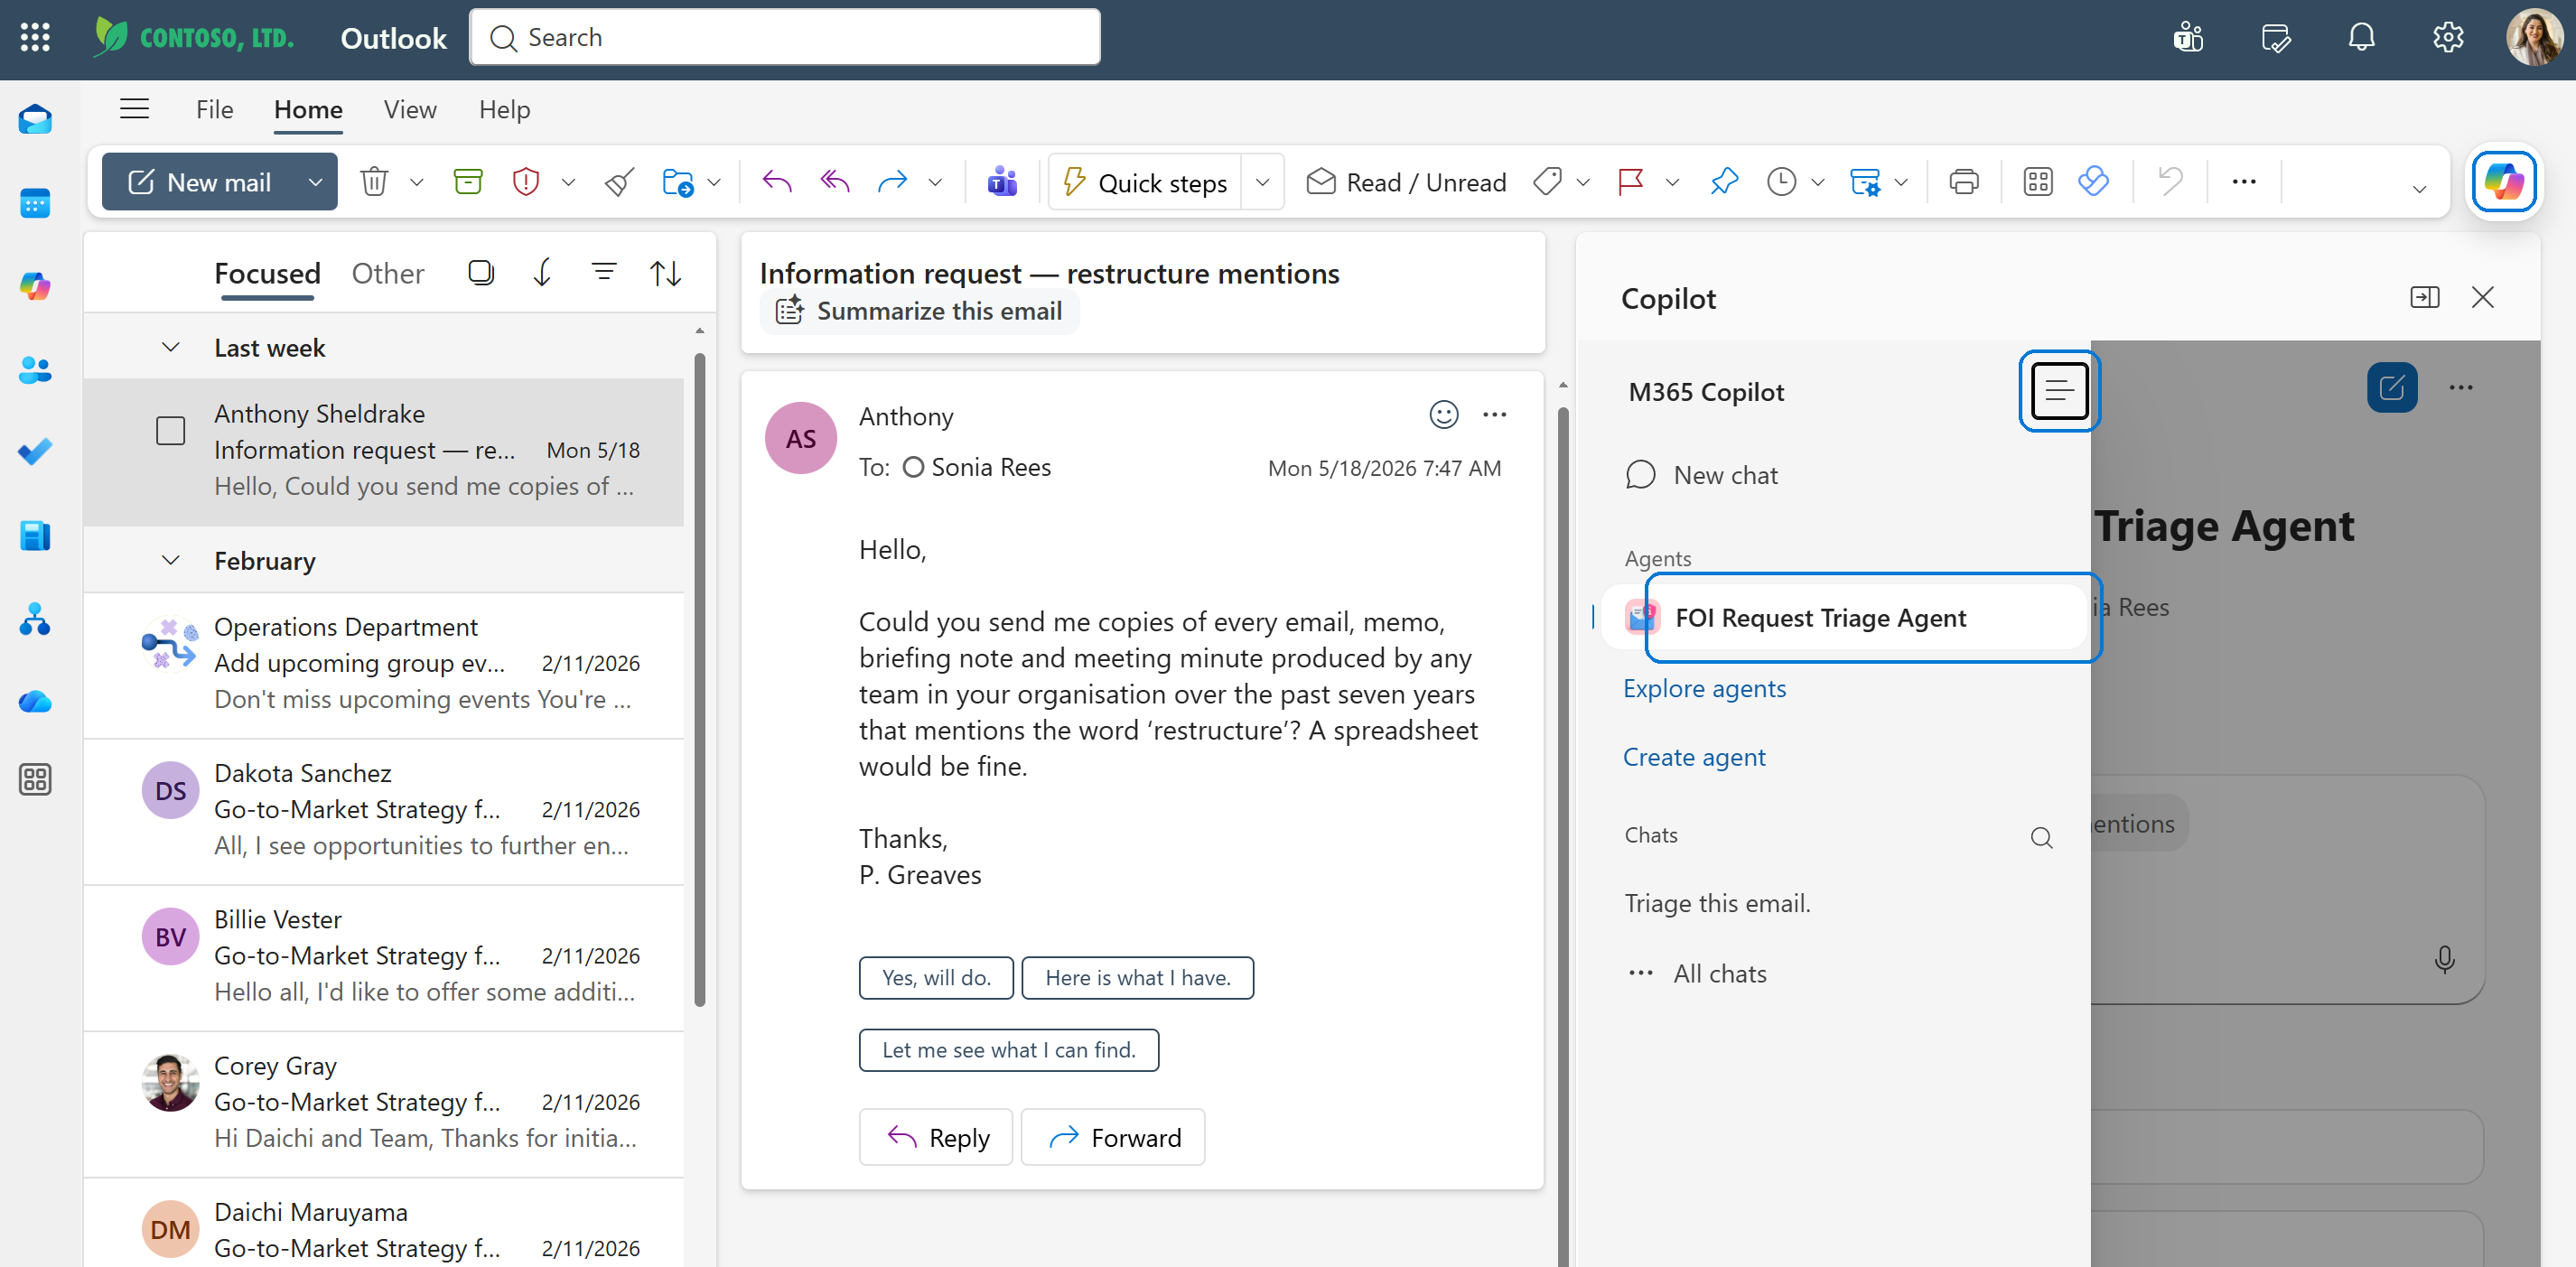Open Report dropdown arrow
The width and height of the screenshot is (2576, 1267).
tap(568, 183)
